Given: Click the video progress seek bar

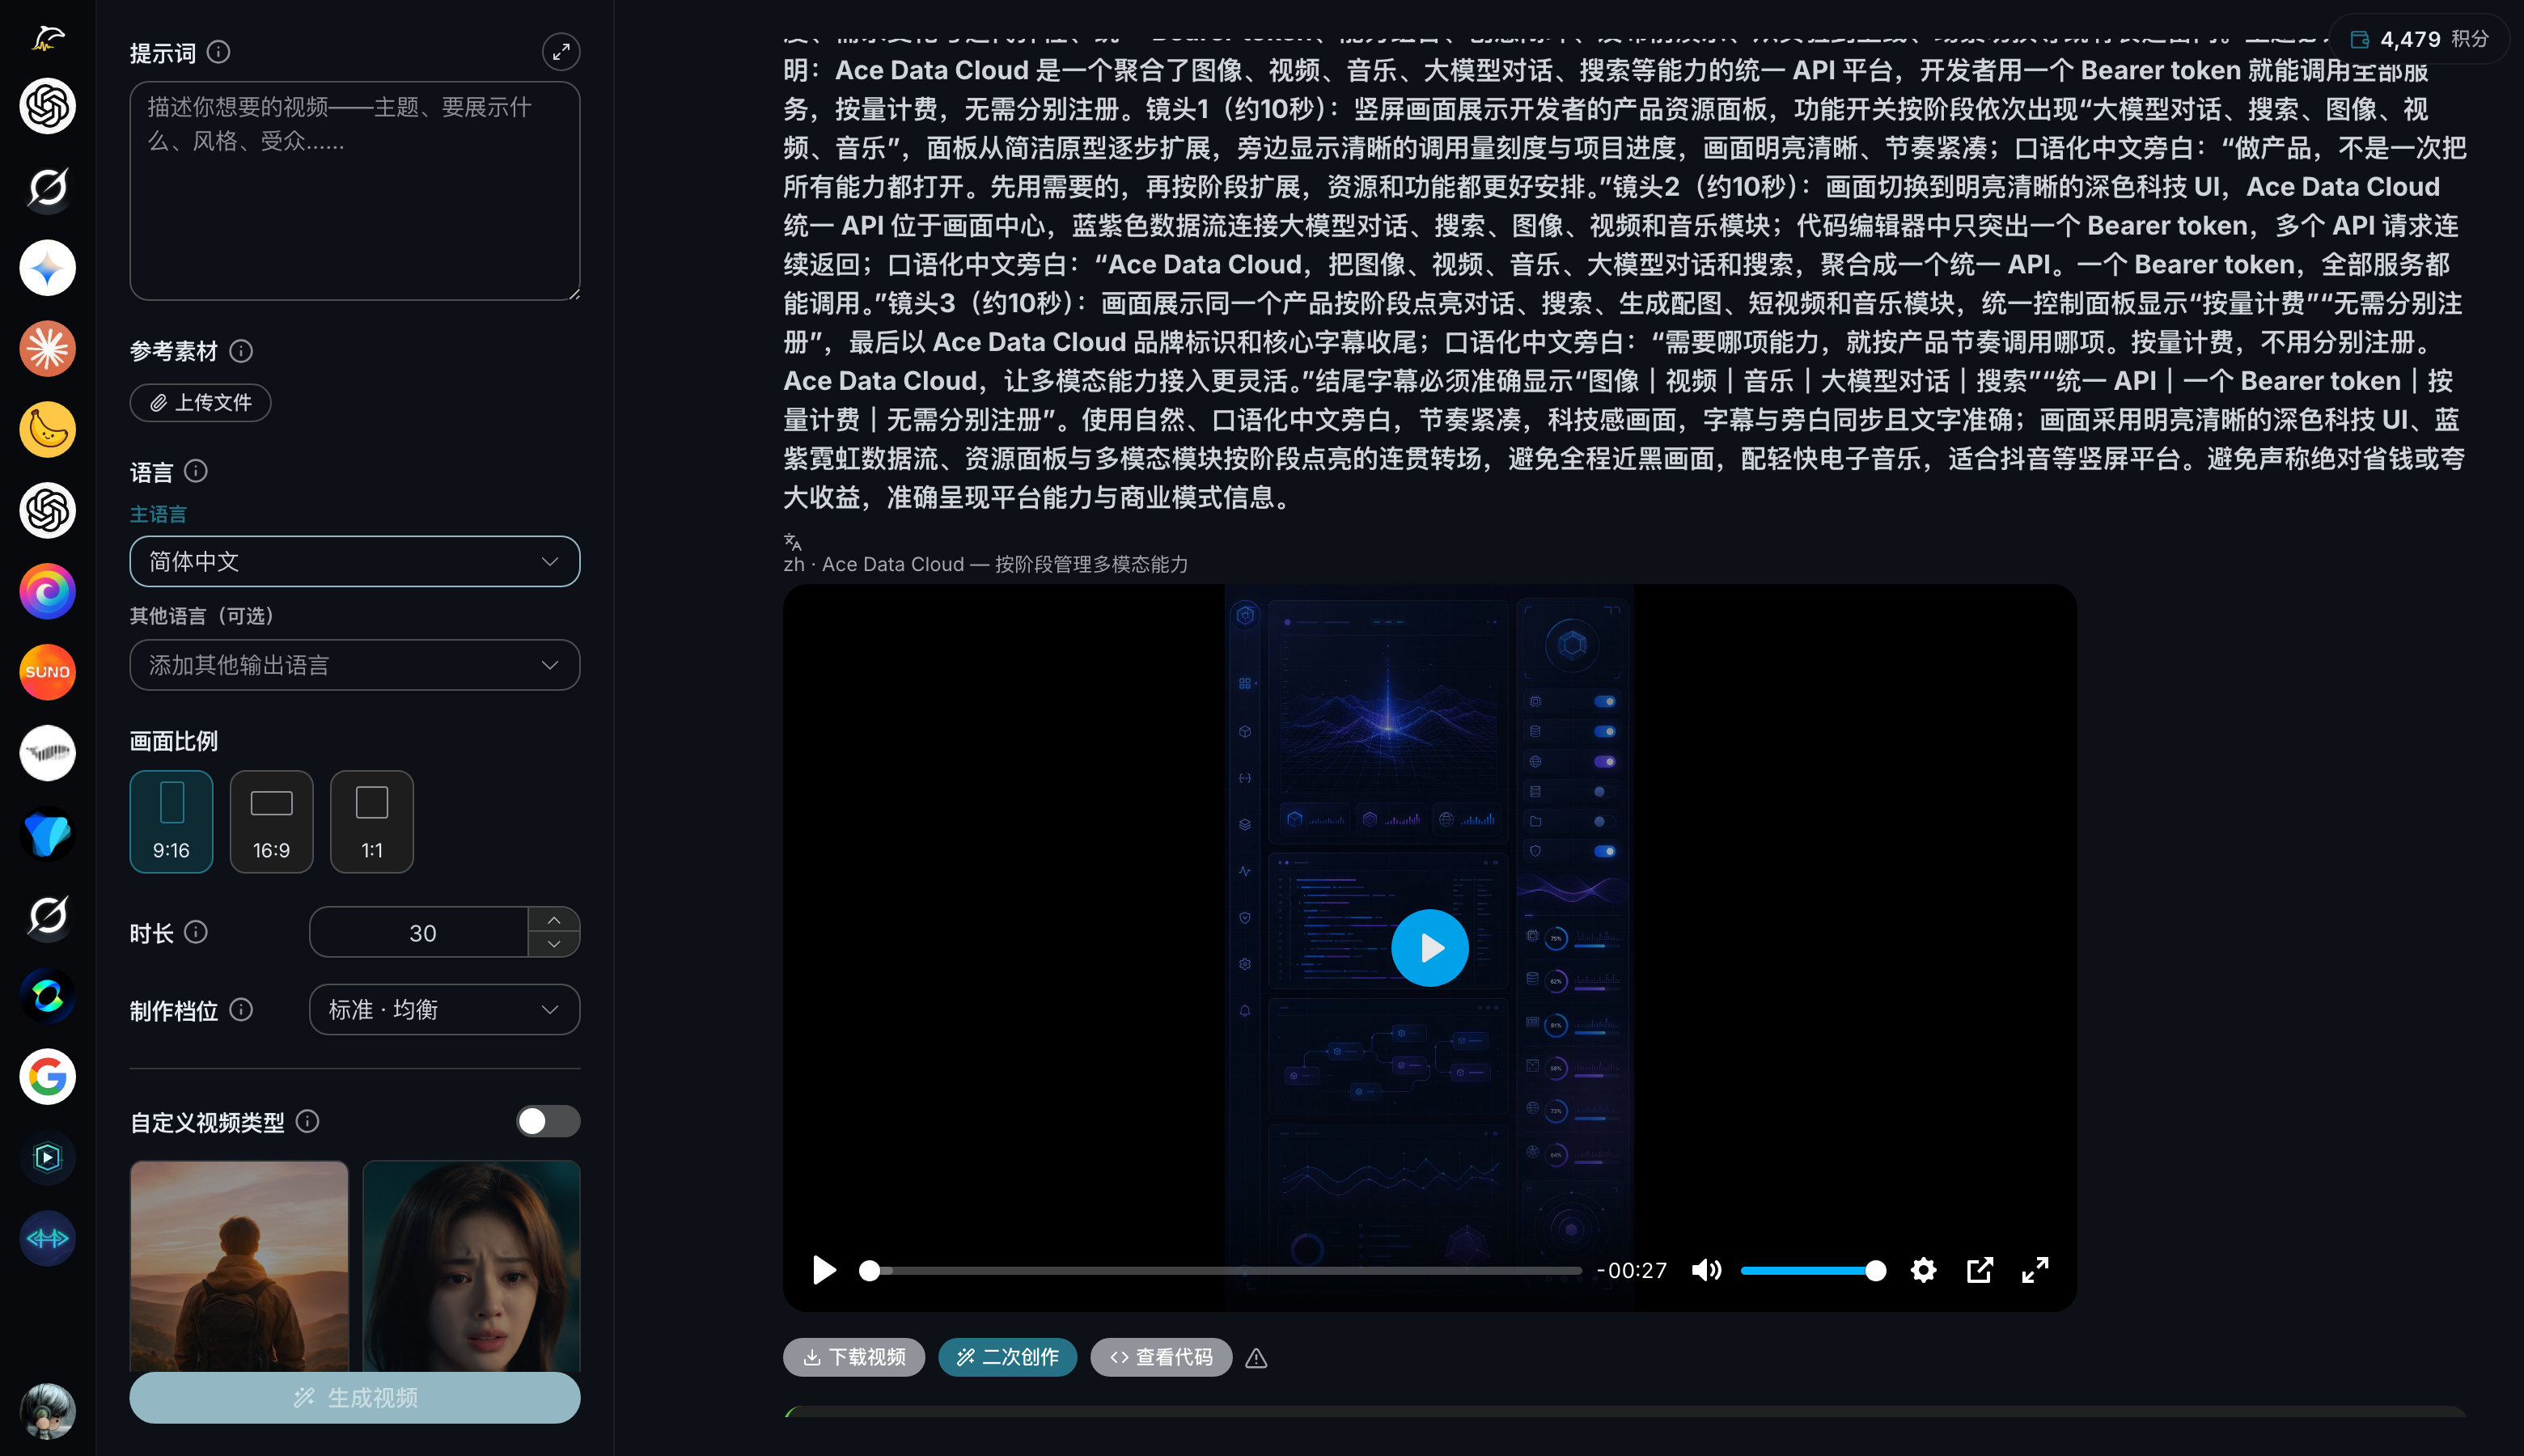Looking at the screenshot, I should tap(1221, 1270).
